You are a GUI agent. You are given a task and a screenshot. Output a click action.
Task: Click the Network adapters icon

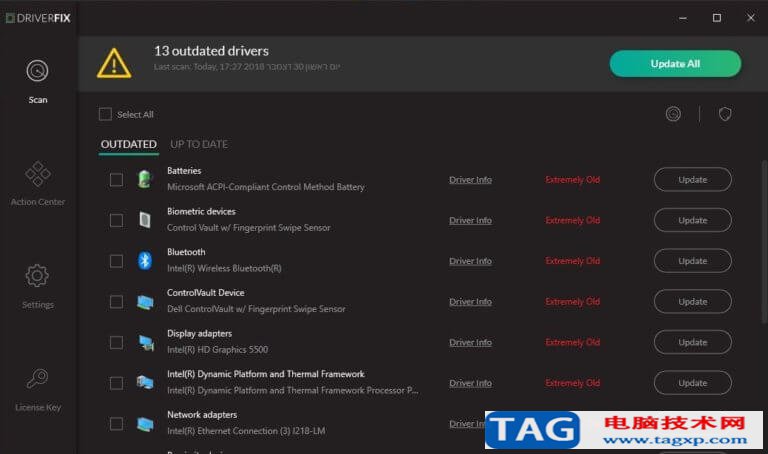pyautogui.click(x=145, y=424)
